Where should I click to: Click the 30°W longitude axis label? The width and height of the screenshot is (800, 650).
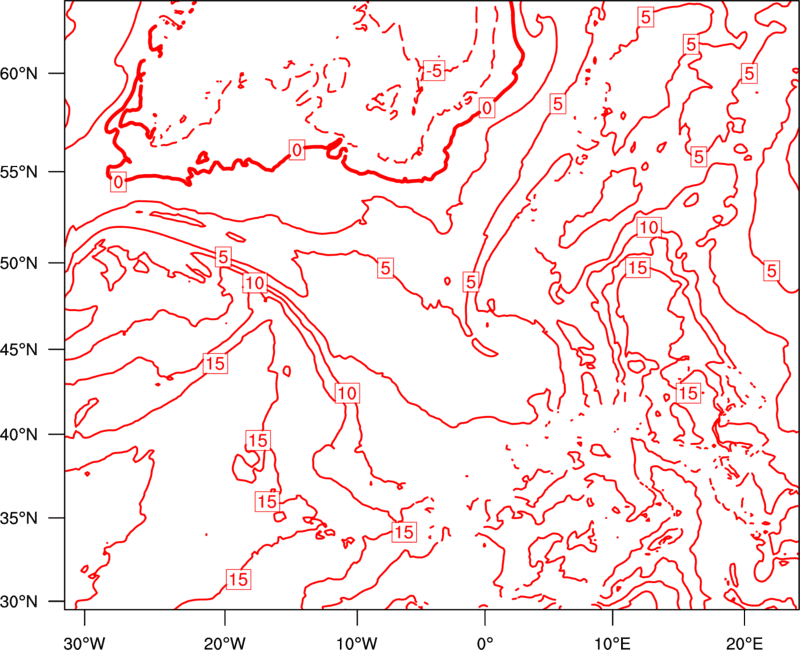click(x=84, y=643)
